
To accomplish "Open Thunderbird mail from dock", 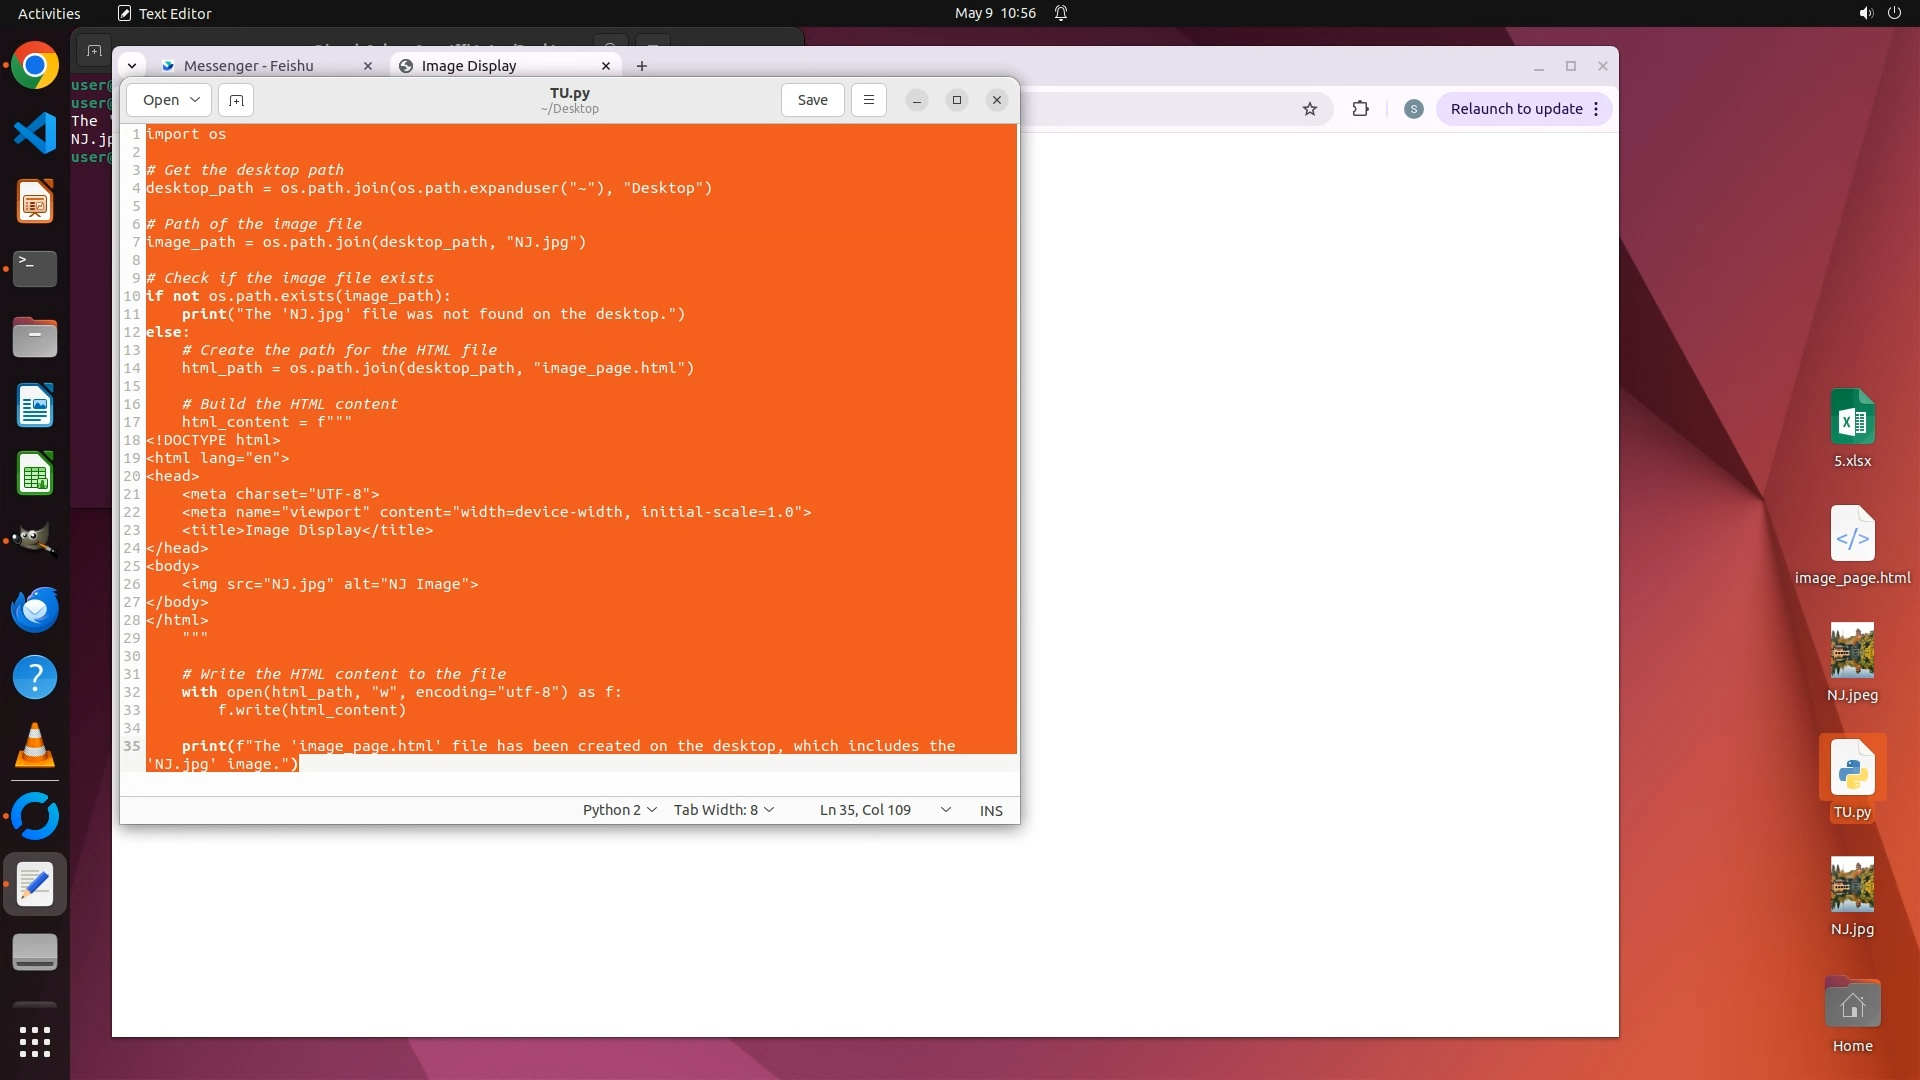I will (x=35, y=610).
